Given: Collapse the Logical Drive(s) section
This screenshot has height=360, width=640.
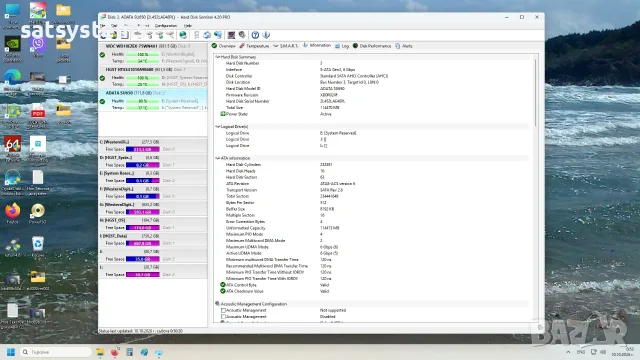Looking at the screenshot, I should click(218, 127).
